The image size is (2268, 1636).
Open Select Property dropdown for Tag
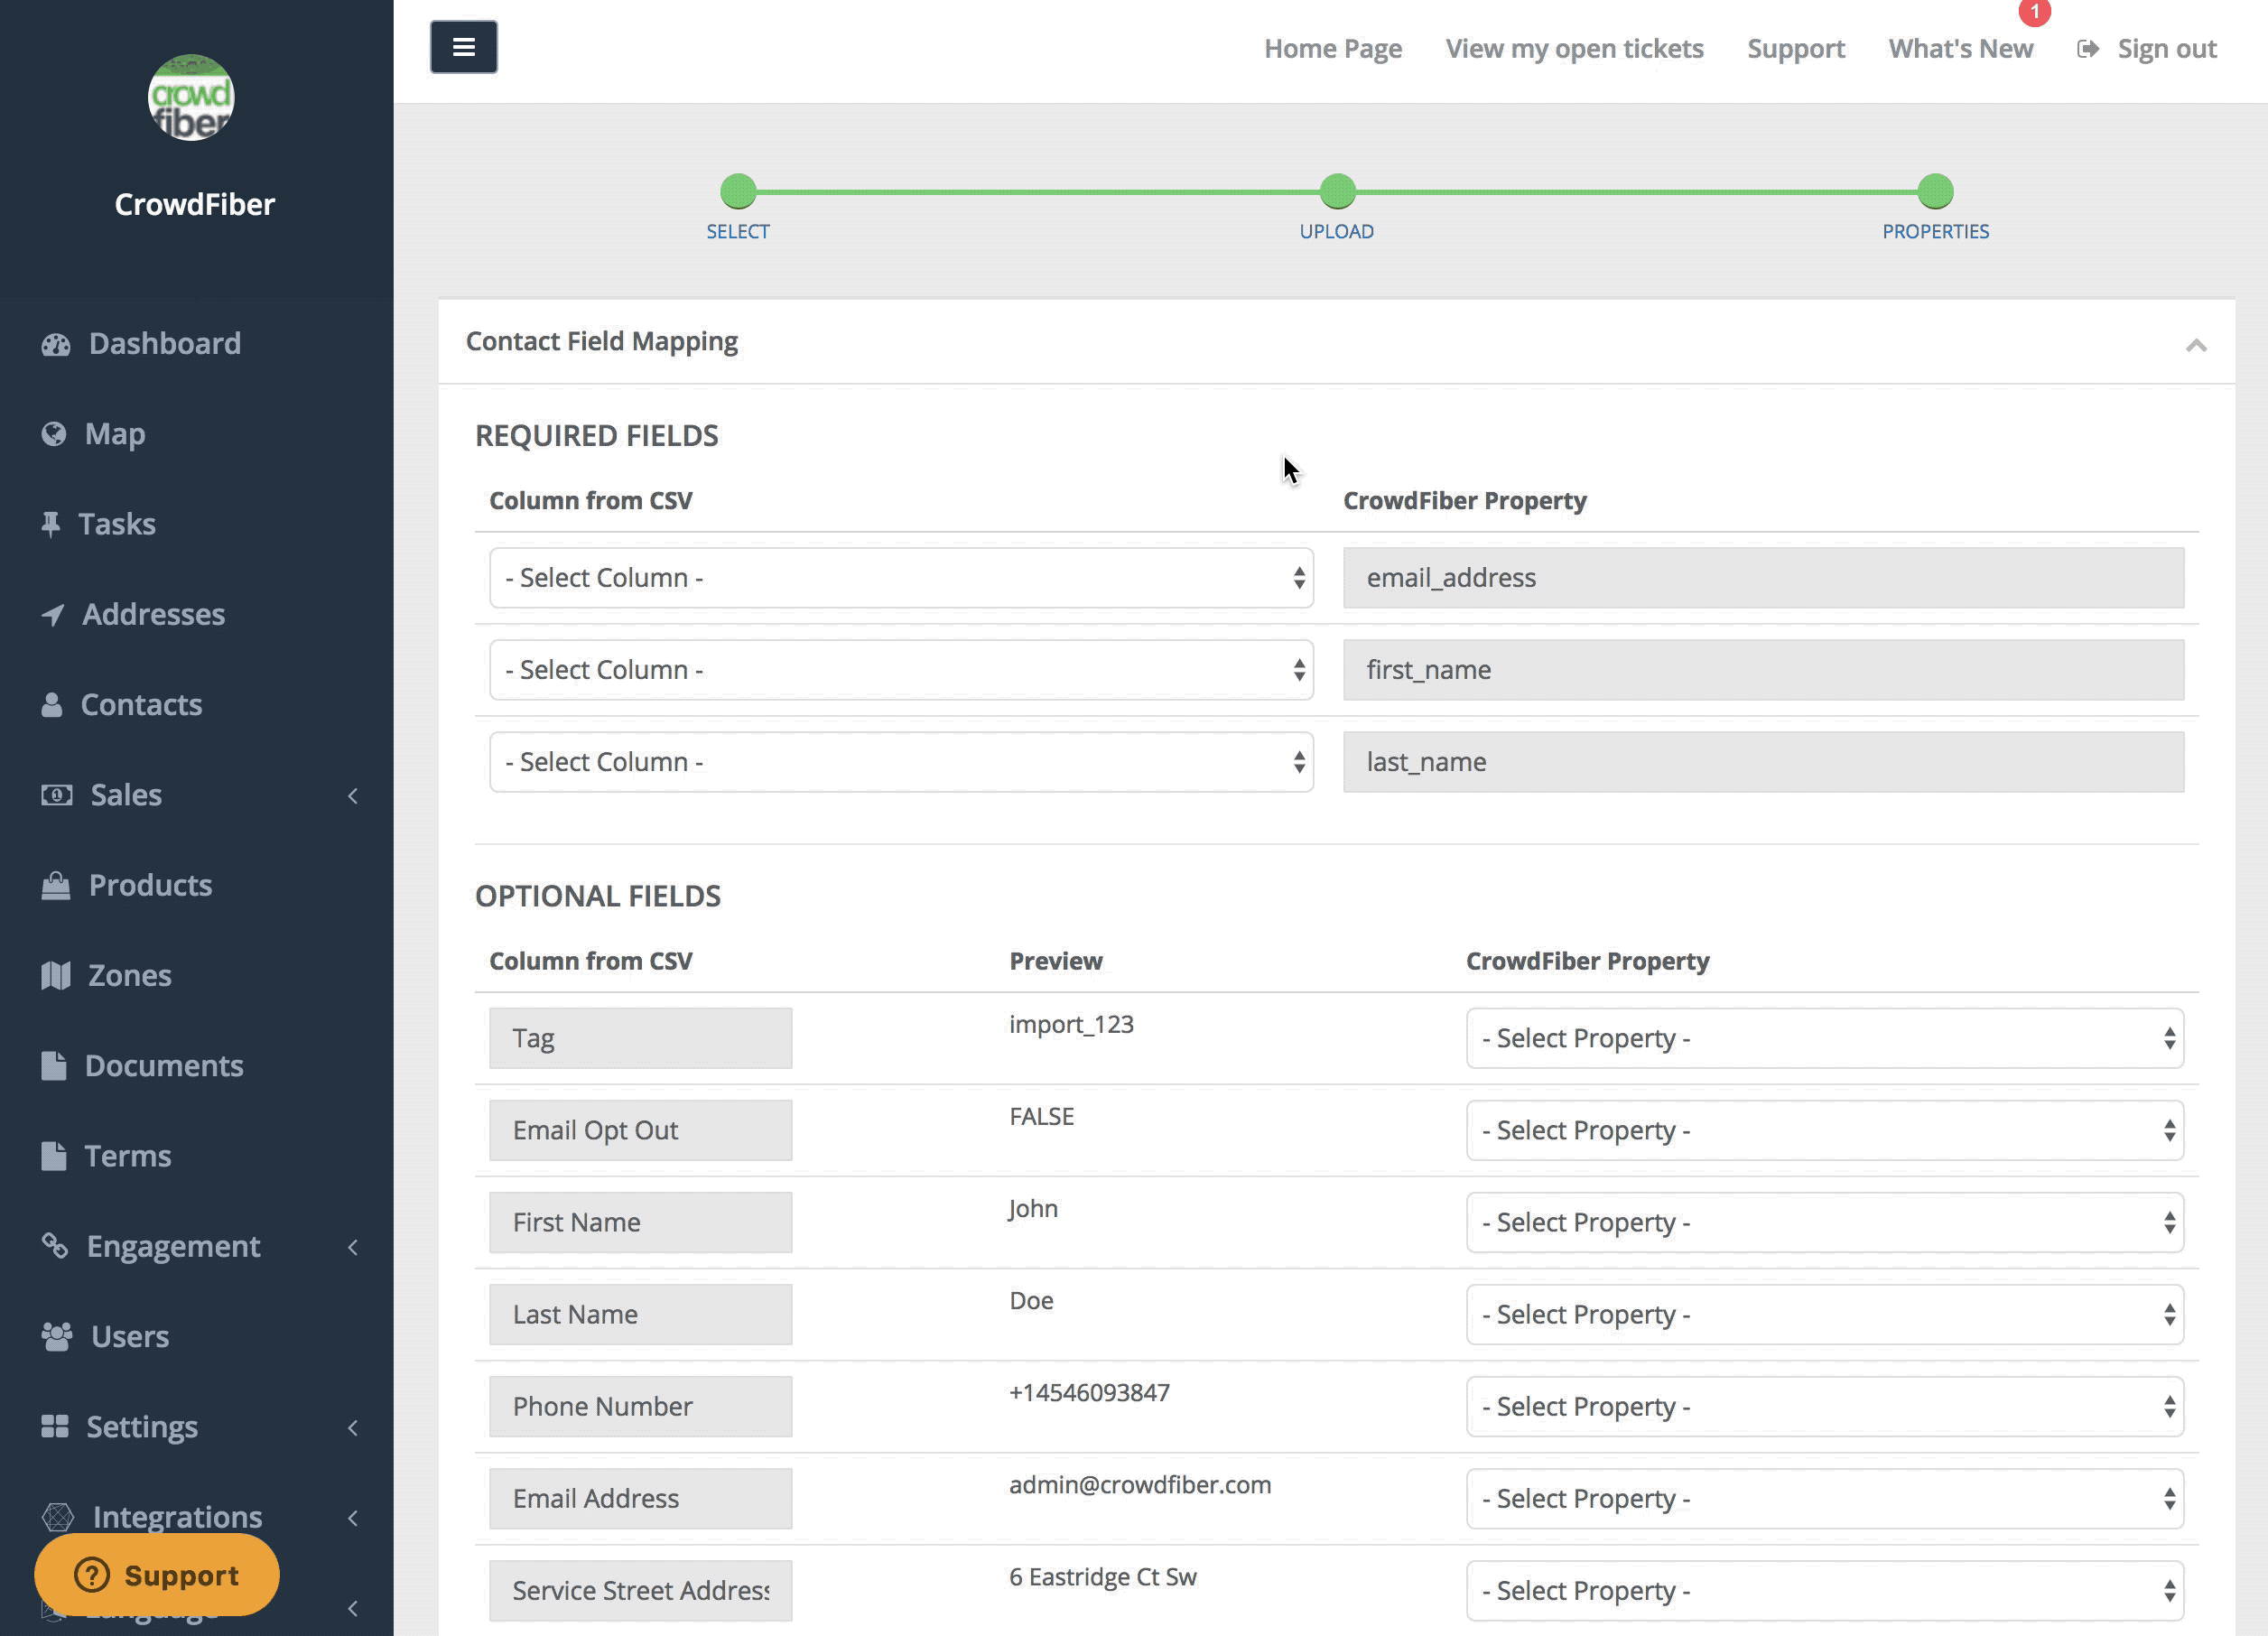point(1823,1038)
